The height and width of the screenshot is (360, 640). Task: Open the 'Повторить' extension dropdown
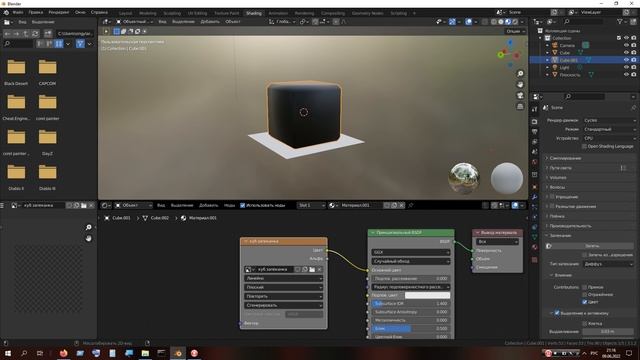[x=284, y=296]
